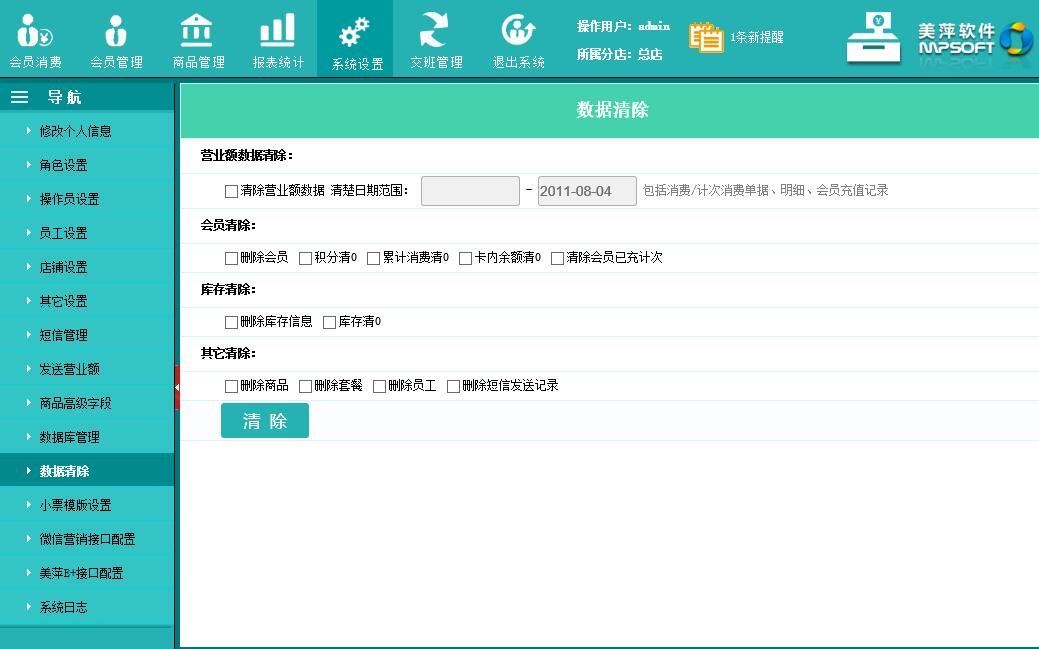Viewport: 1039px width, 649px height.
Task: Check the 删除短信发送记录 option
Action: coord(454,386)
